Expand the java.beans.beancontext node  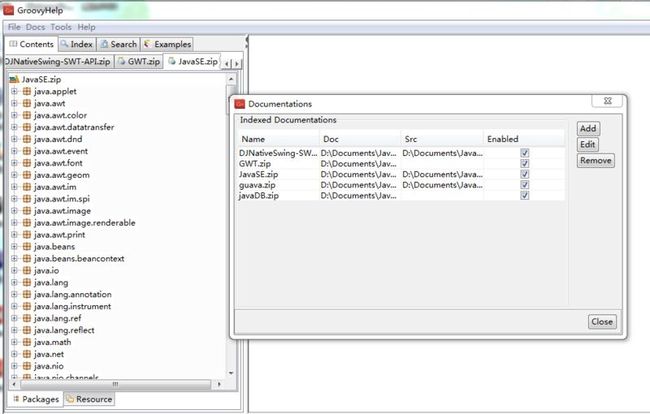(15, 259)
